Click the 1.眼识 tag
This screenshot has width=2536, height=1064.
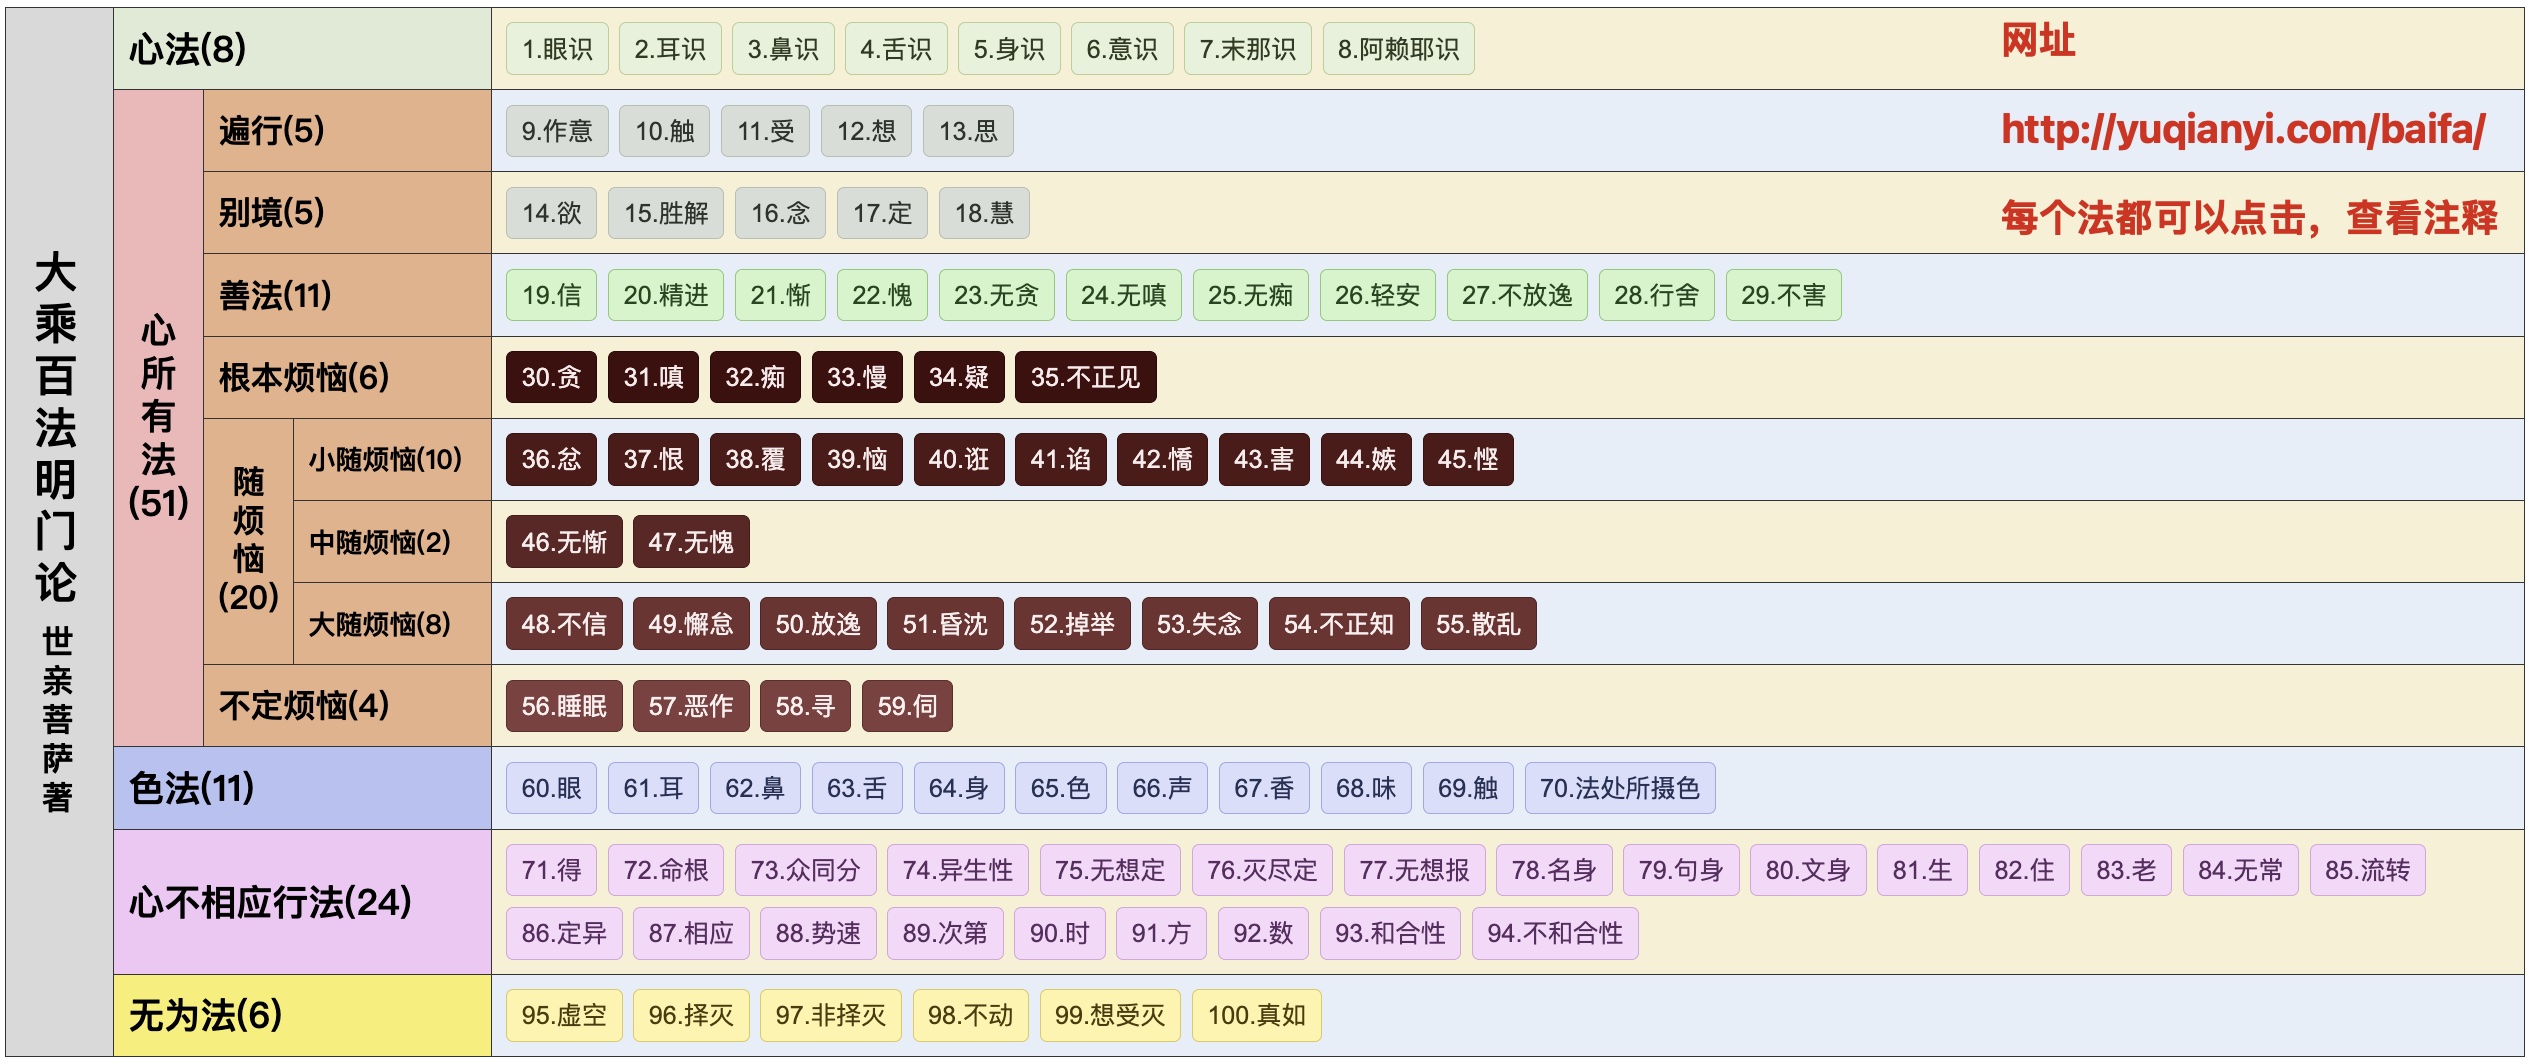[557, 49]
